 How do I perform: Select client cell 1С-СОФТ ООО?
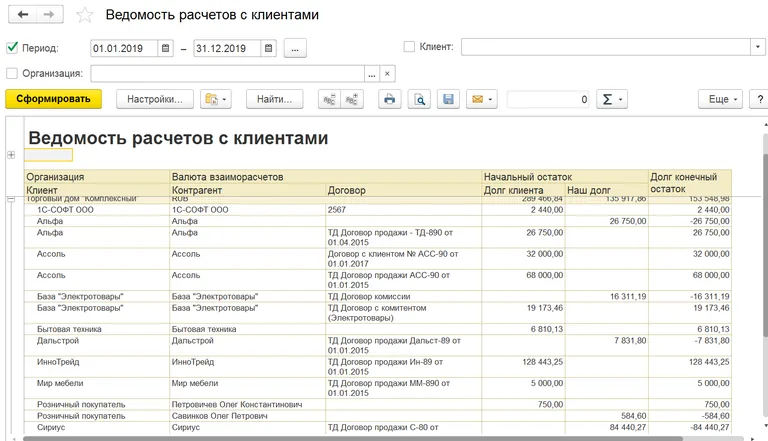[x=96, y=210]
